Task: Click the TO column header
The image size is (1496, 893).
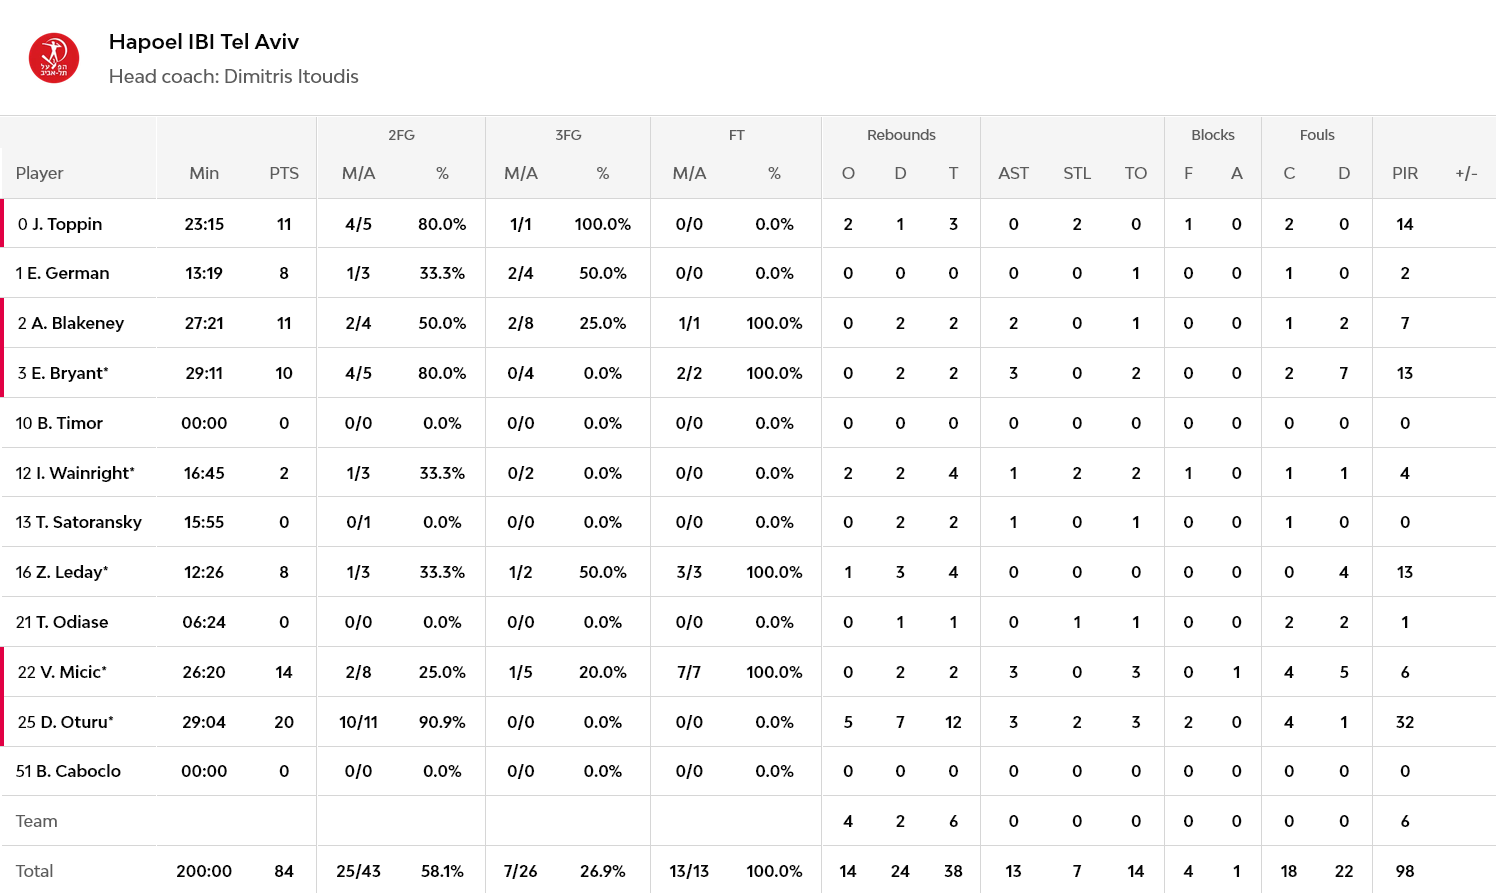Action: (x=1136, y=173)
